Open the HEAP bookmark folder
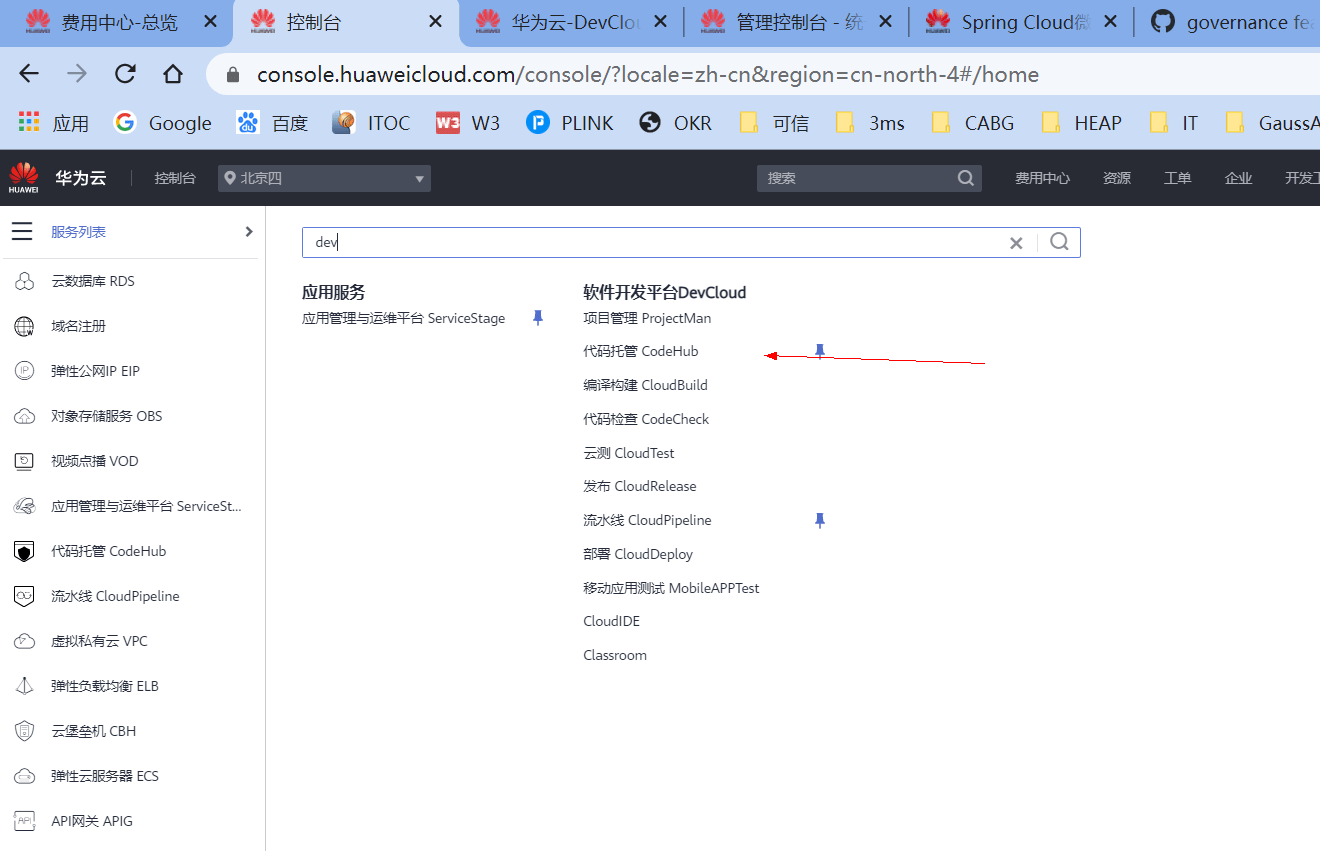 [1082, 123]
